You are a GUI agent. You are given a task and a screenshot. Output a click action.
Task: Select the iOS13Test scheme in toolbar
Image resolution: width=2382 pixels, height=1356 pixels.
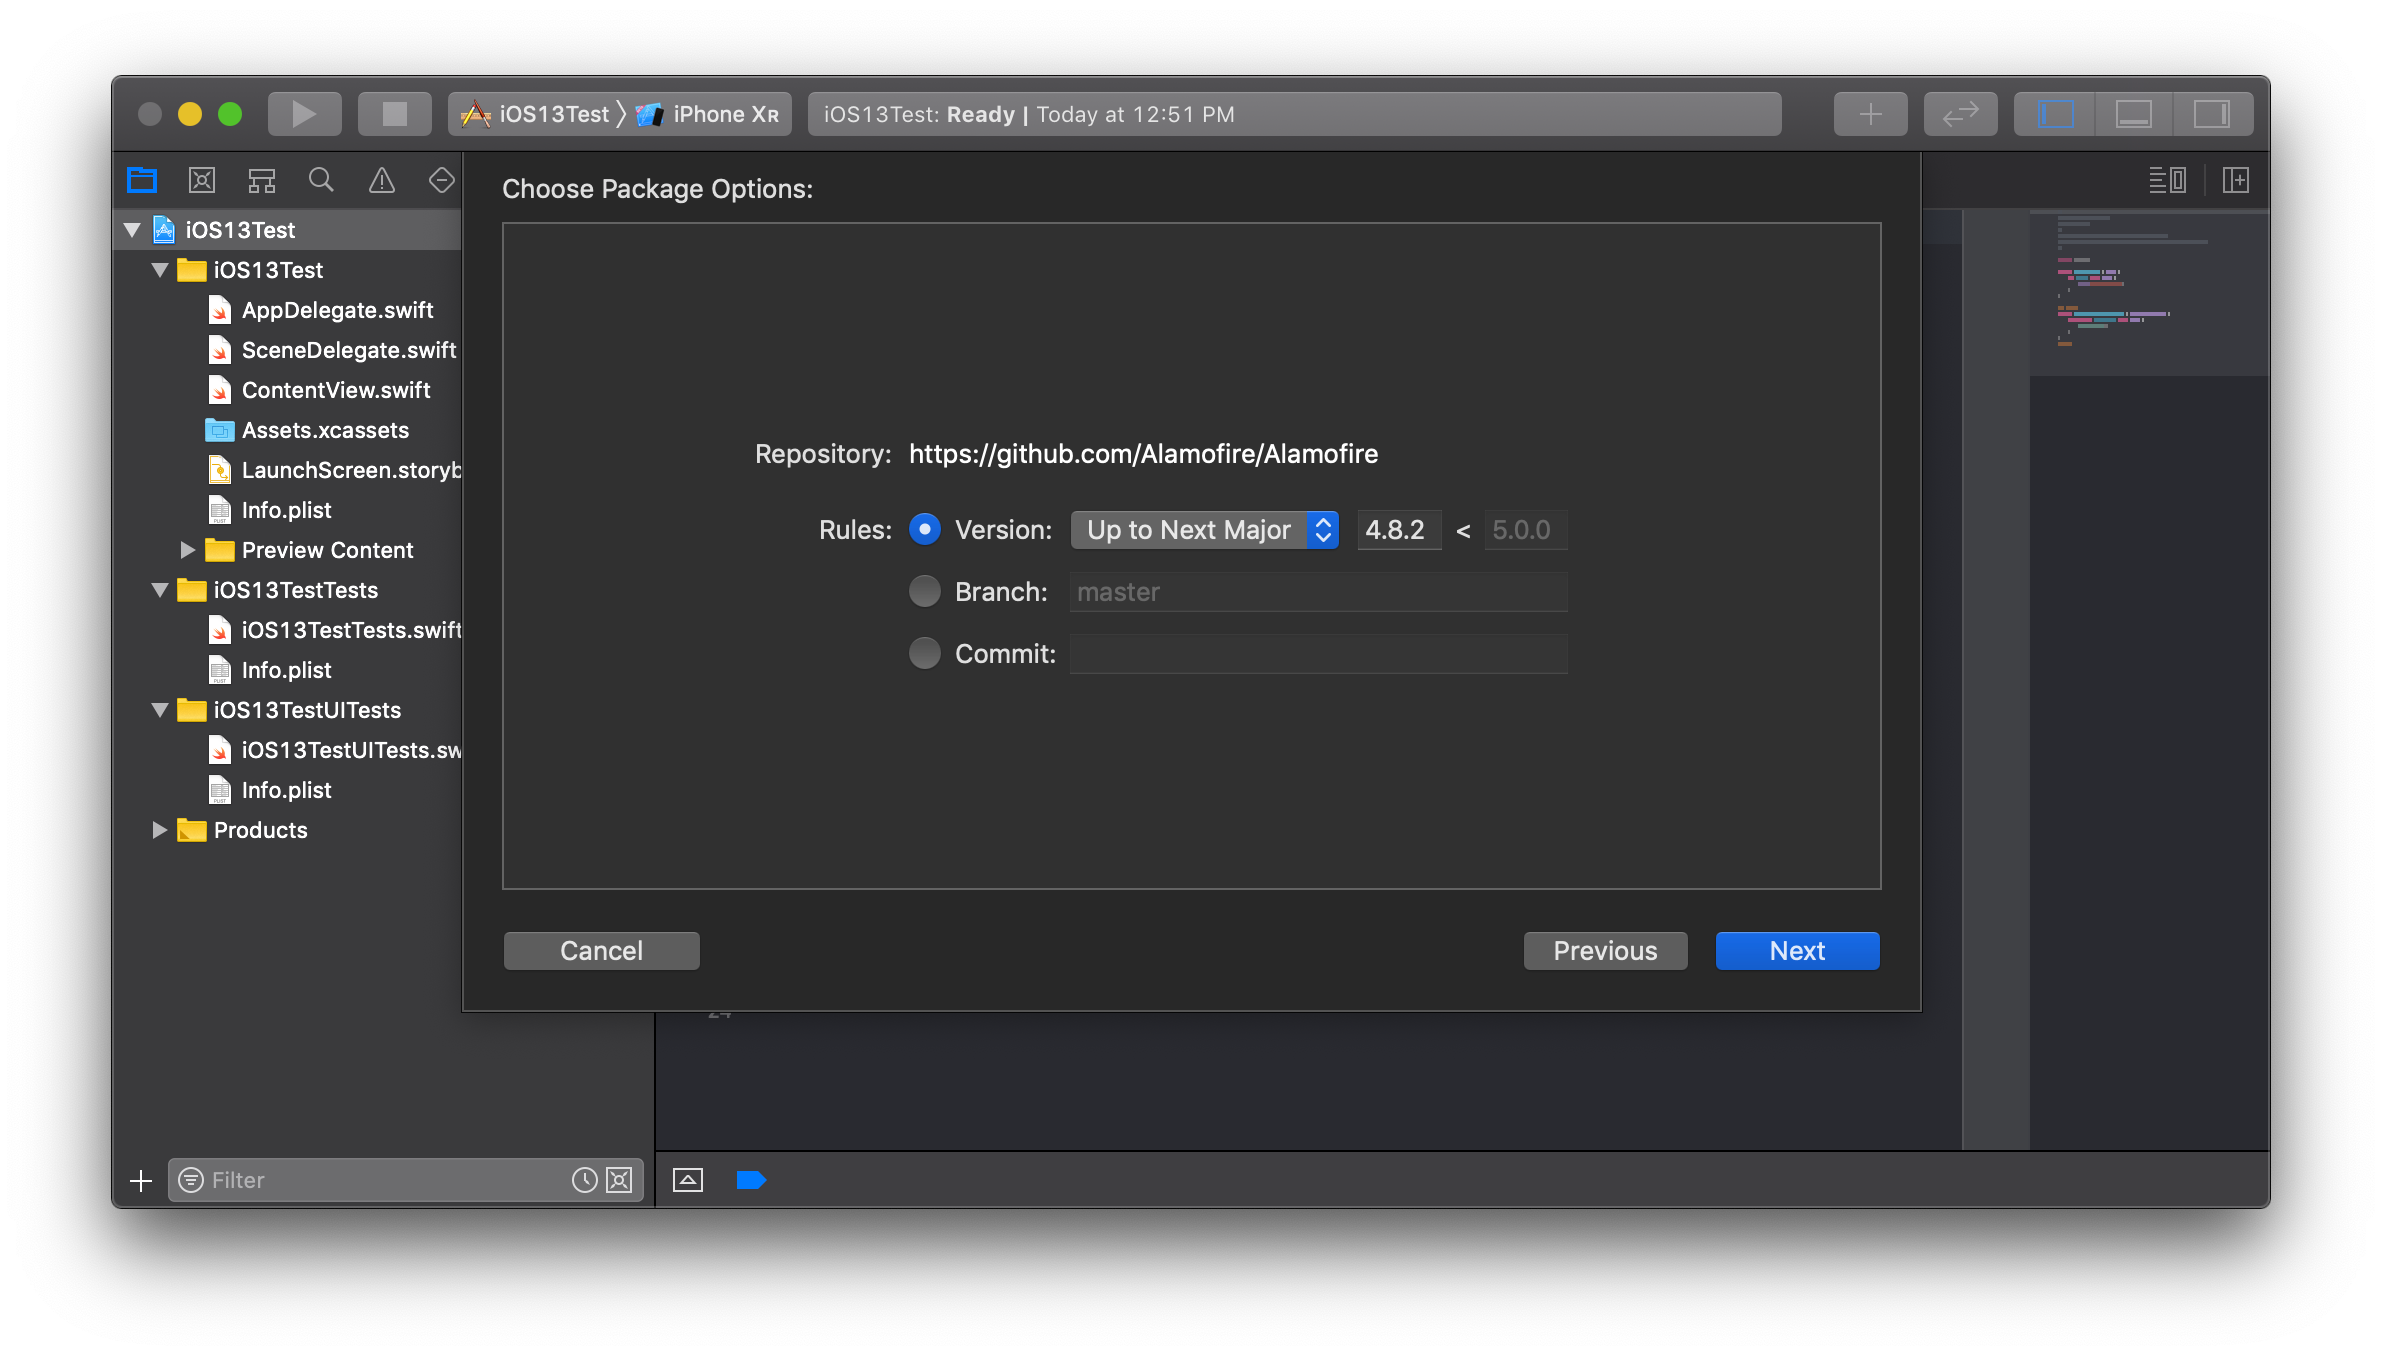tap(536, 114)
